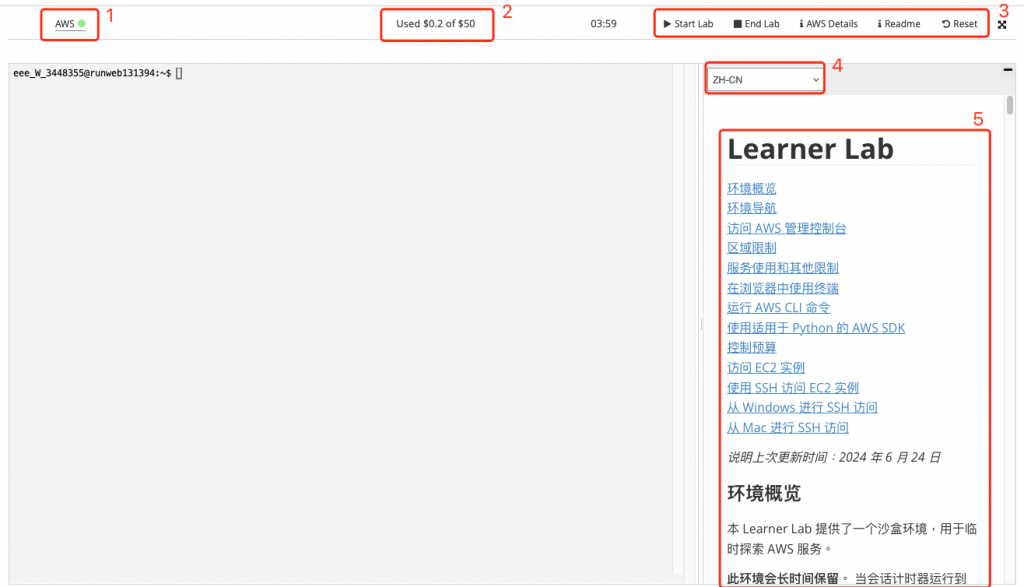The width and height of the screenshot is (1024, 587).
Task: Reset the lab environment
Action: pyautogui.click(x=959, y=24)
